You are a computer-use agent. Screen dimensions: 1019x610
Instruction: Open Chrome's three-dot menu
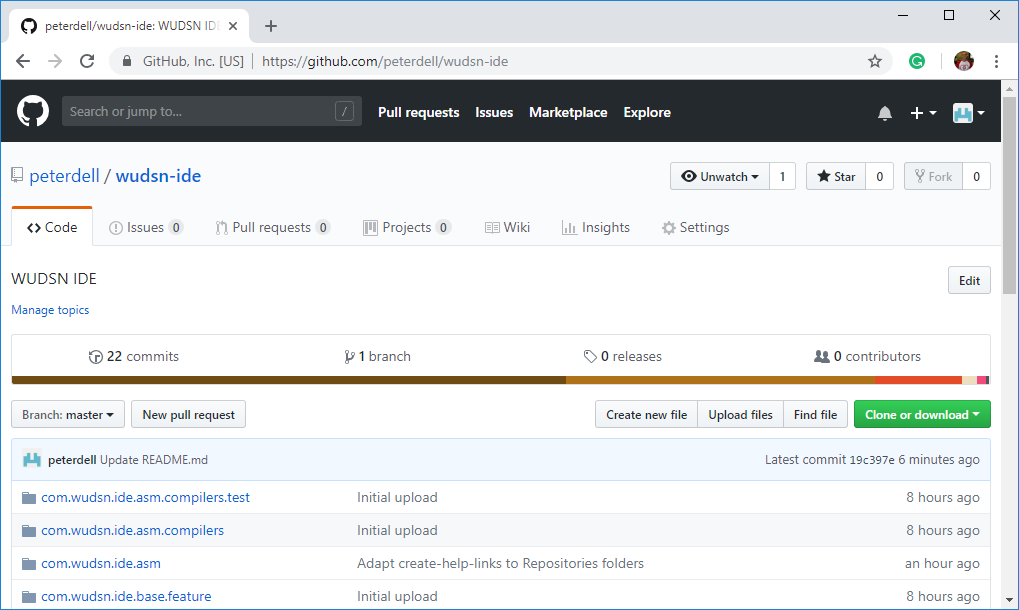pyautogui.click(x=996, y=61)
